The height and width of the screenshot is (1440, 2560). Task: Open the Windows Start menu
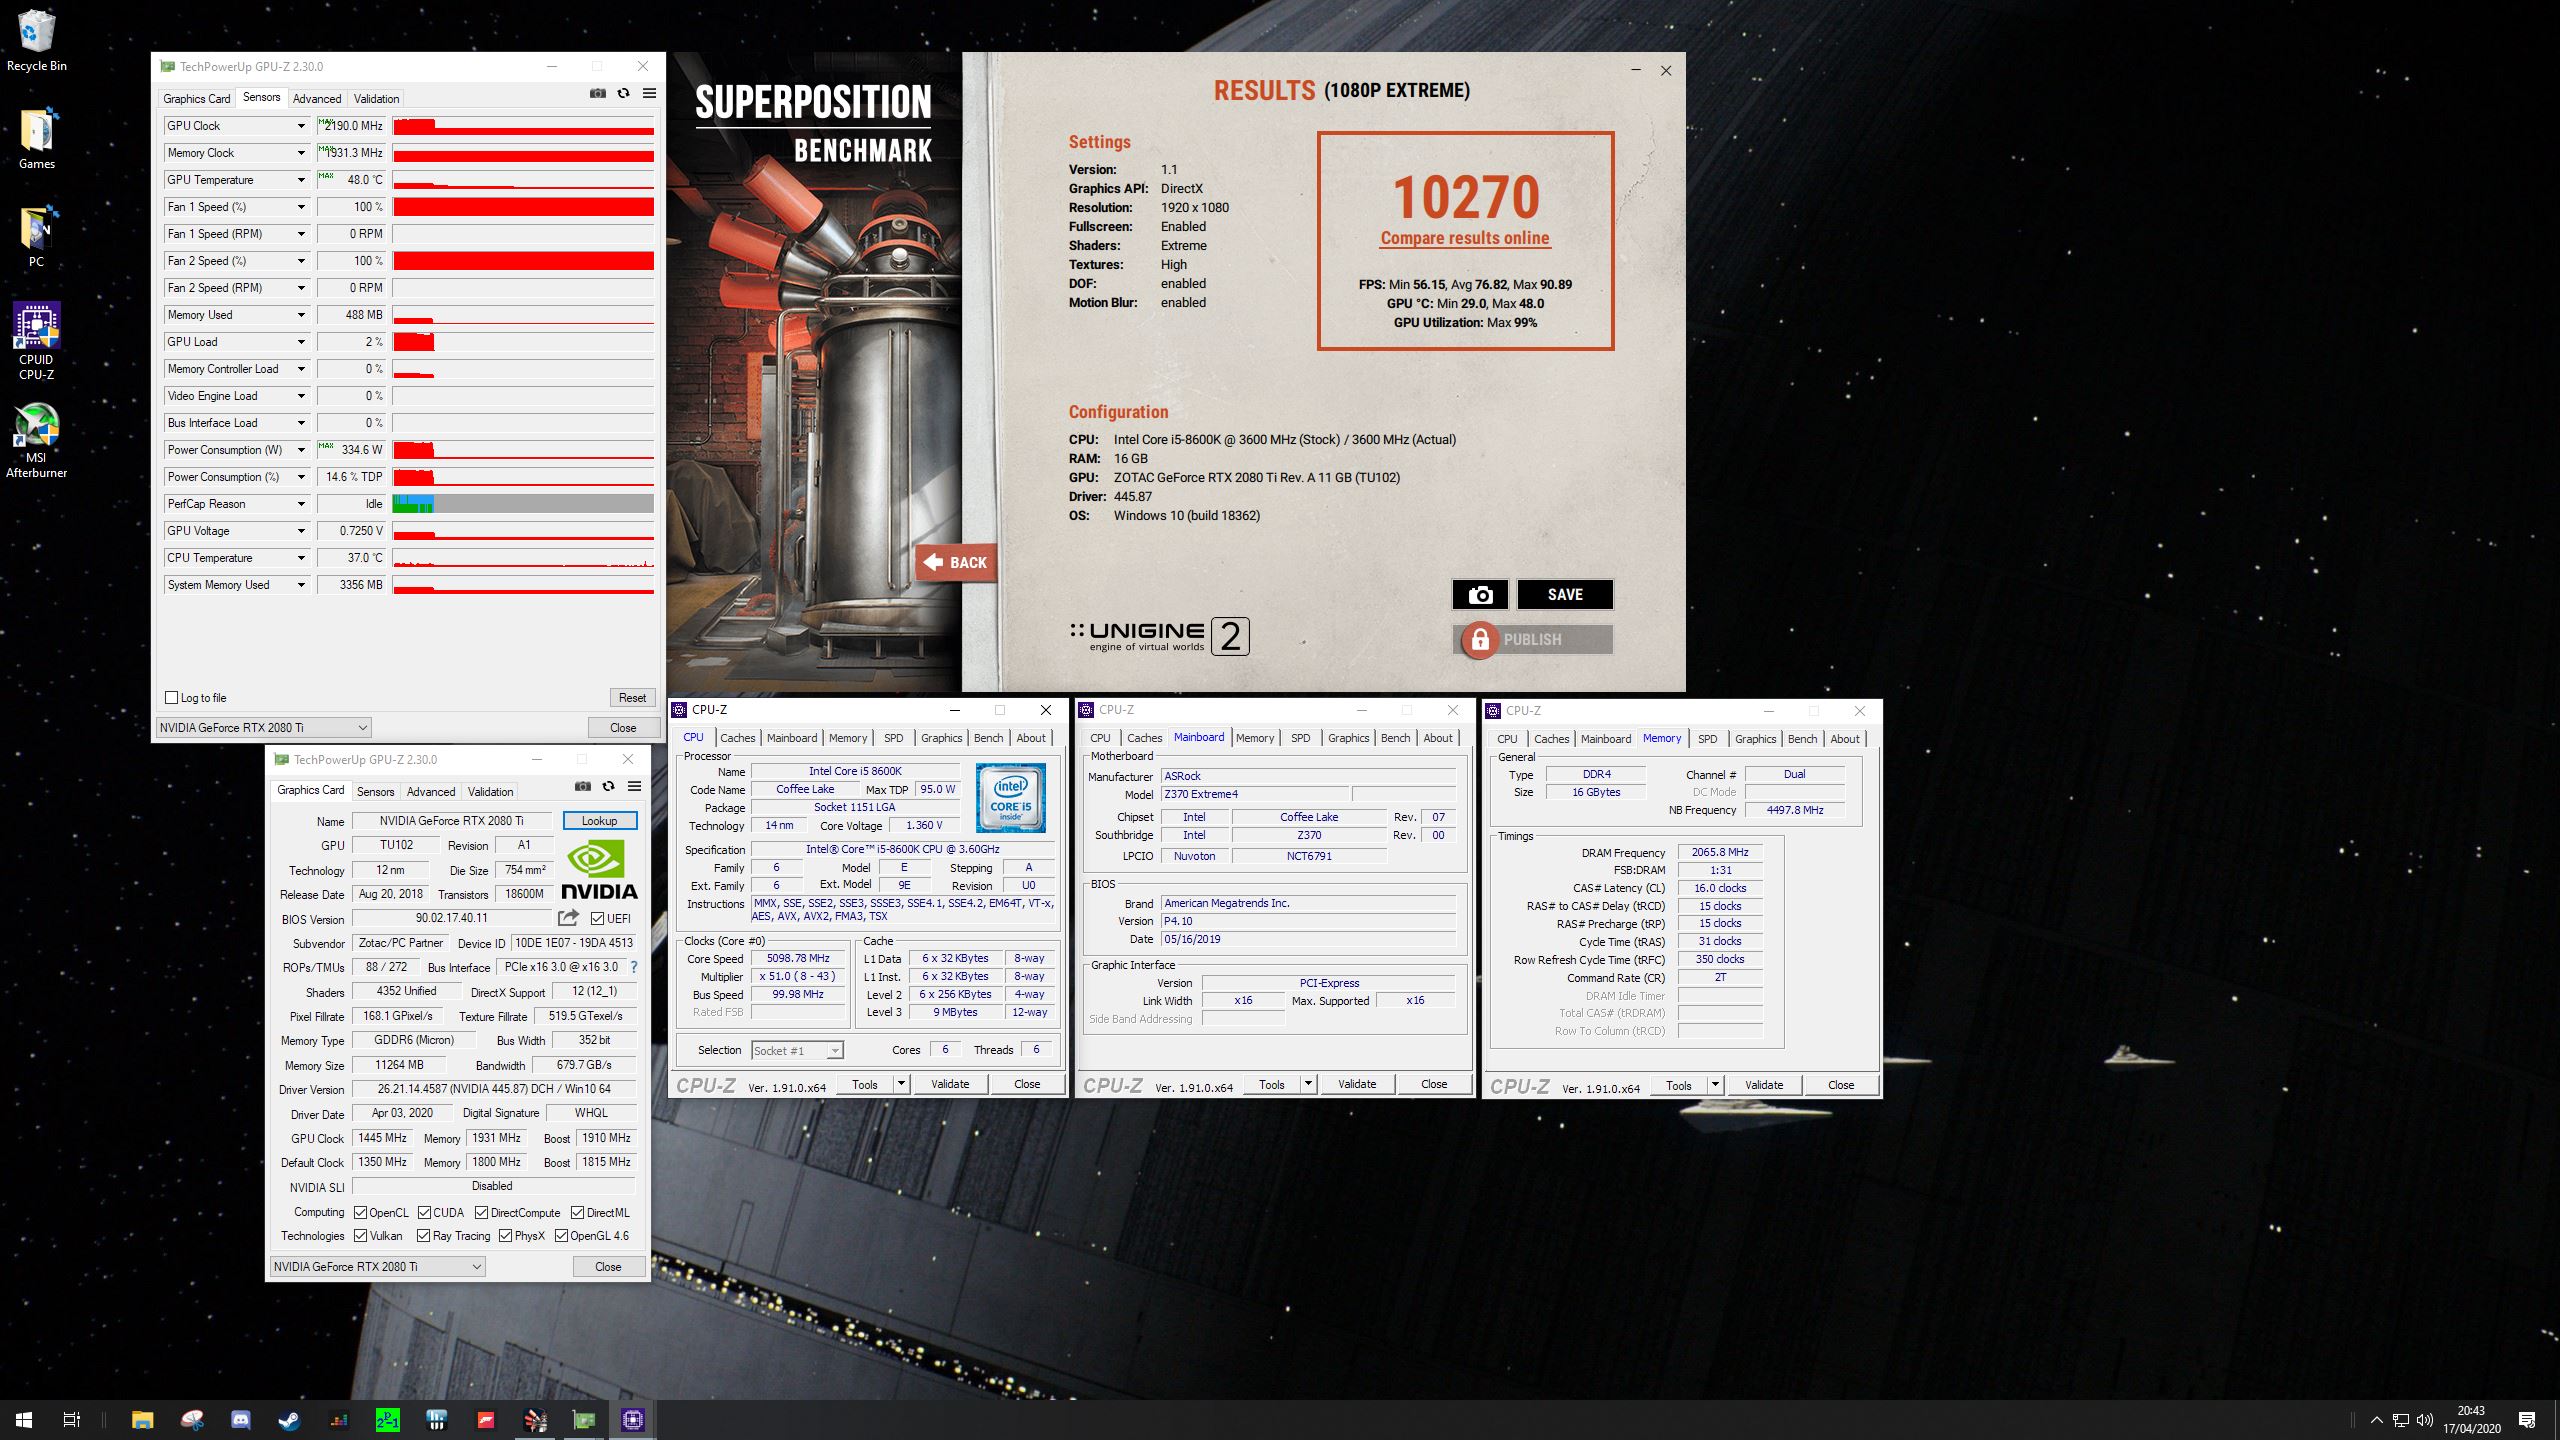24,1420
